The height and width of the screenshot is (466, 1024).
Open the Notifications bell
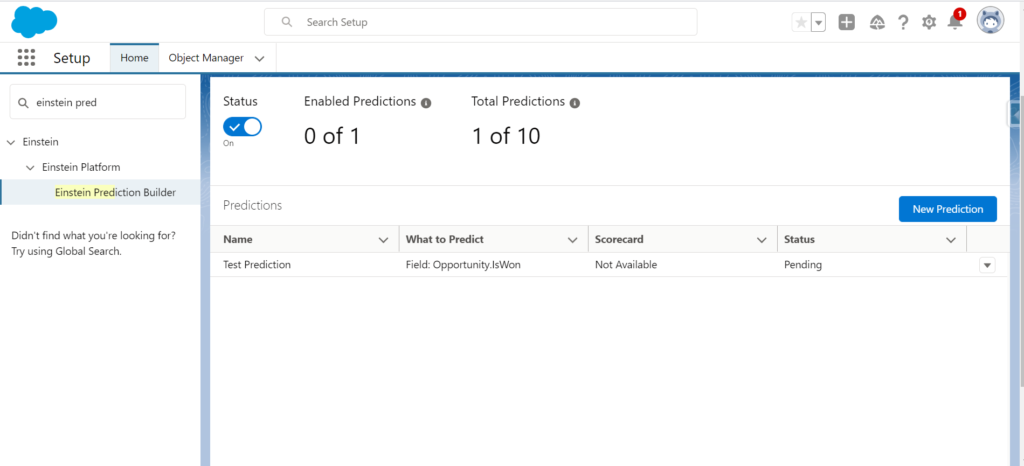click(955, 22)
